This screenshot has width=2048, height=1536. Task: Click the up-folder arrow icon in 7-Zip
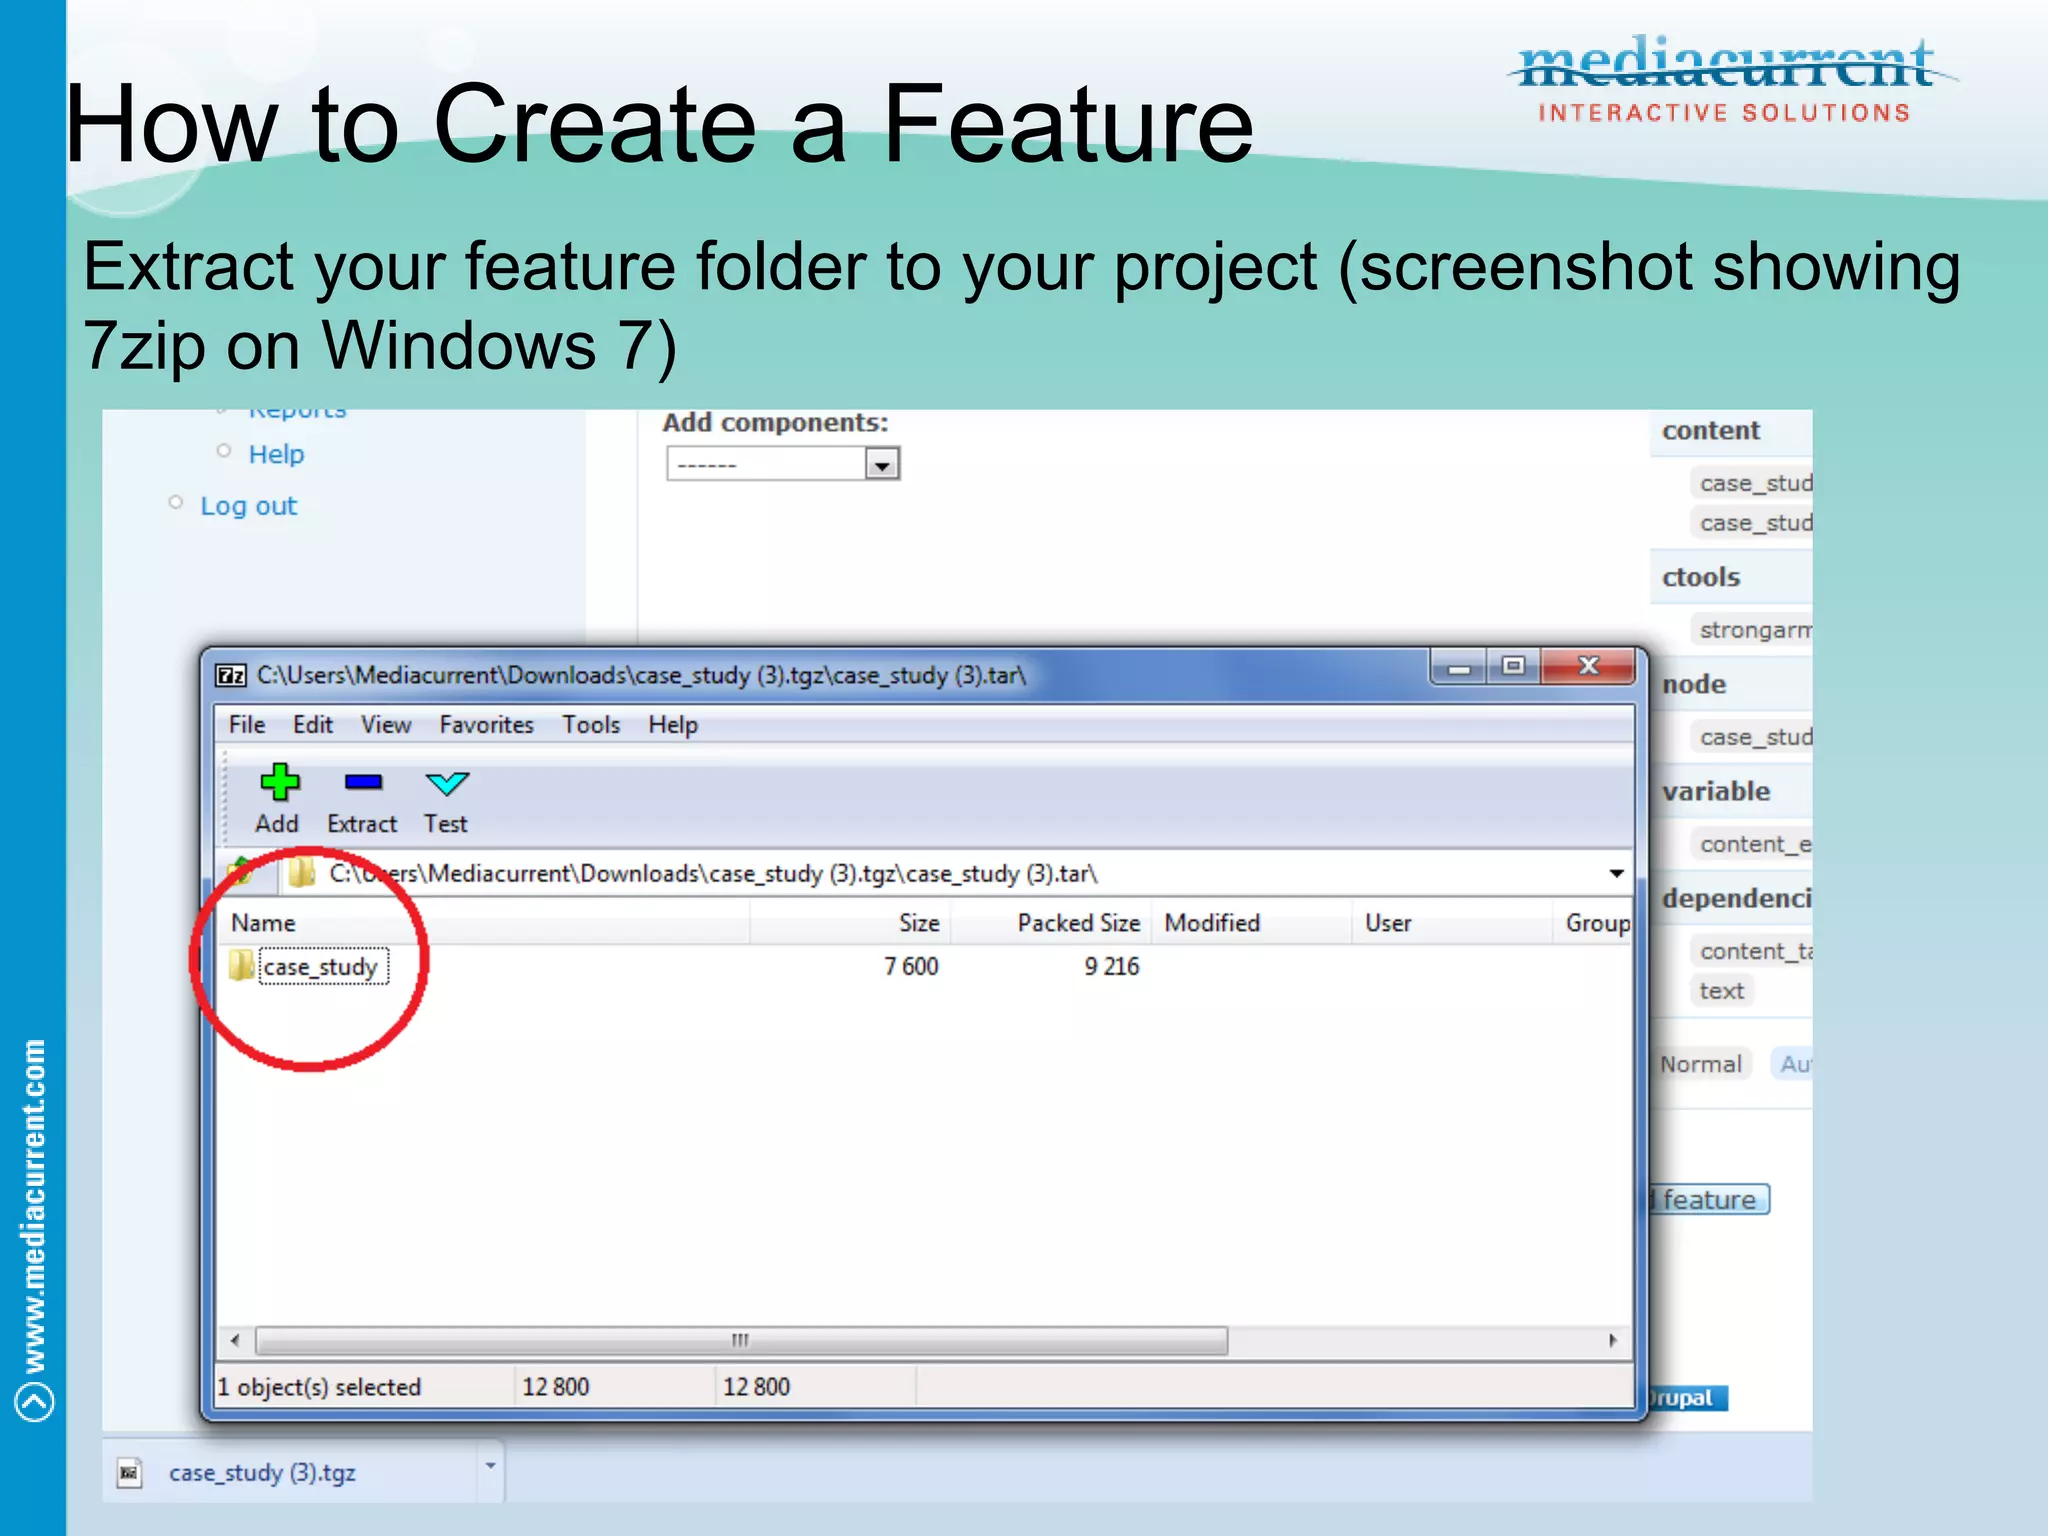(x=240, y=872)
